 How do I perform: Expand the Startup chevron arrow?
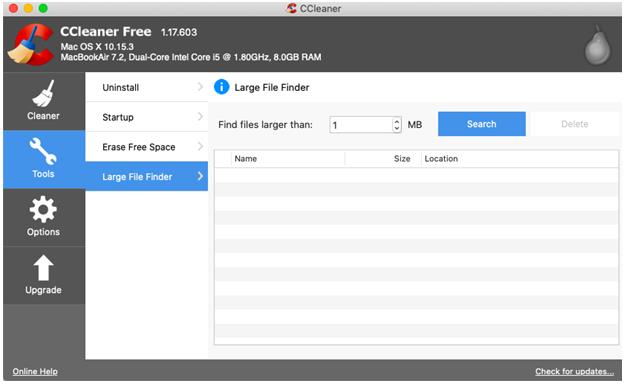pyautogui.click(x=200, y=117)
